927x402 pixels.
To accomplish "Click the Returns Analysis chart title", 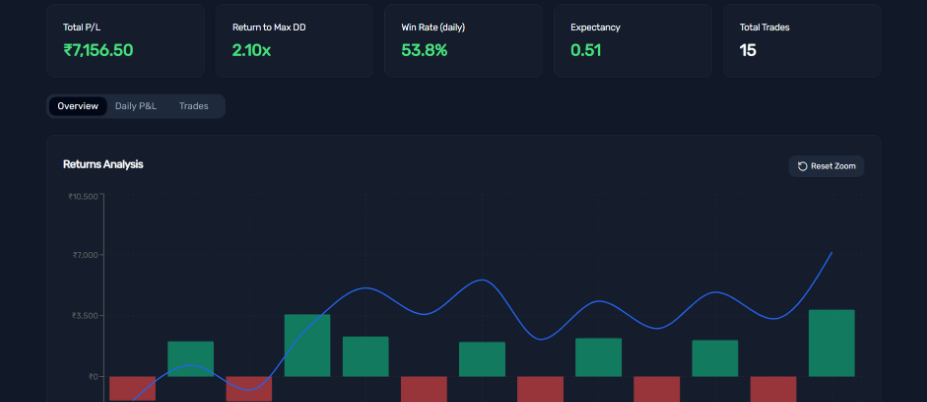I will click(103, 164).
